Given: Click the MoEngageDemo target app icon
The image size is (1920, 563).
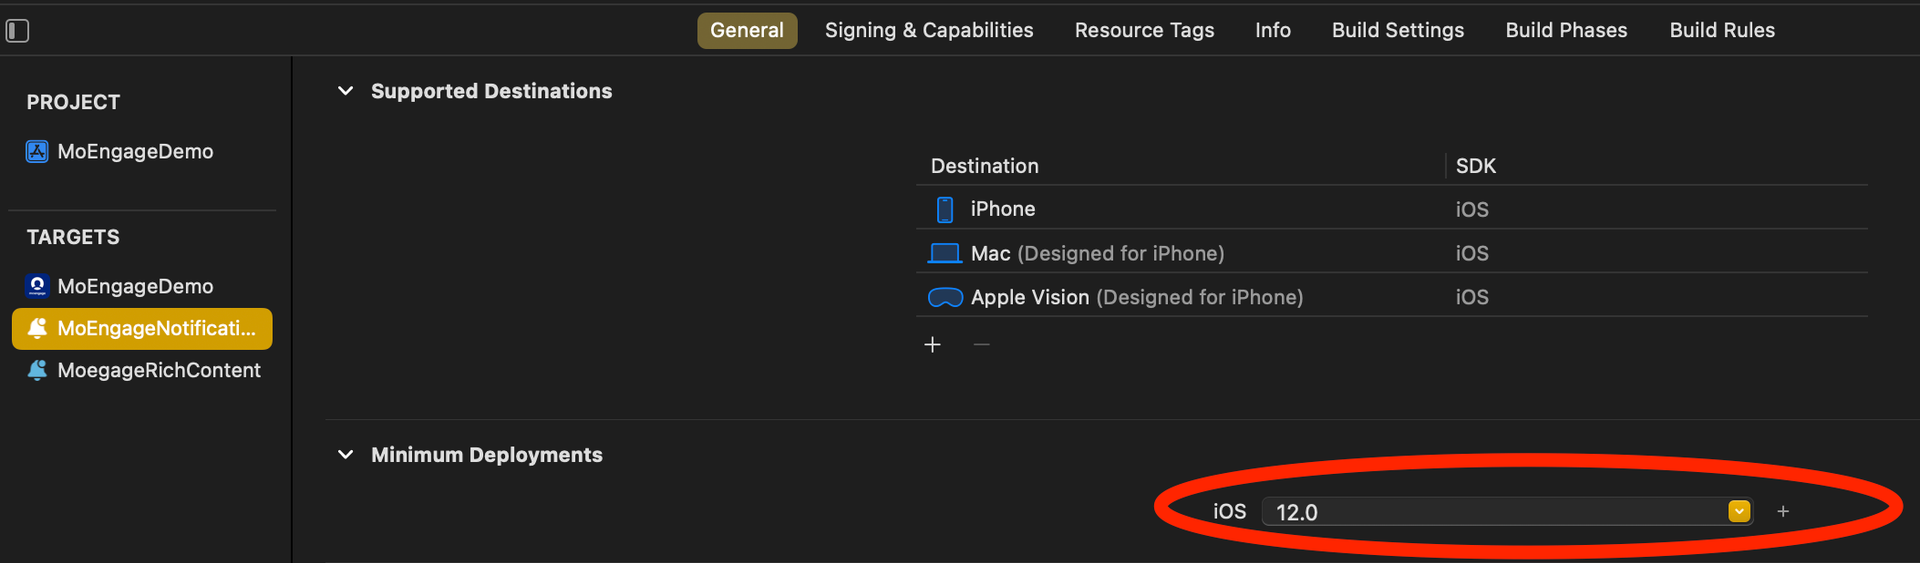Looking at the screenshot, I should click(x=37, y=287).
